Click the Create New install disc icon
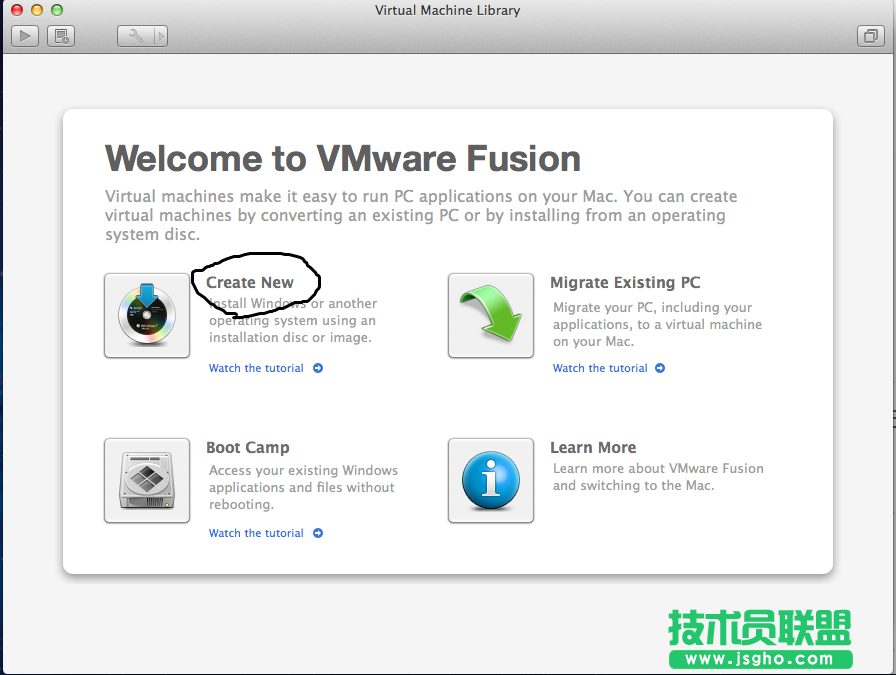The height and width of the screenshot is (675, 896). (x=146, y=315)
